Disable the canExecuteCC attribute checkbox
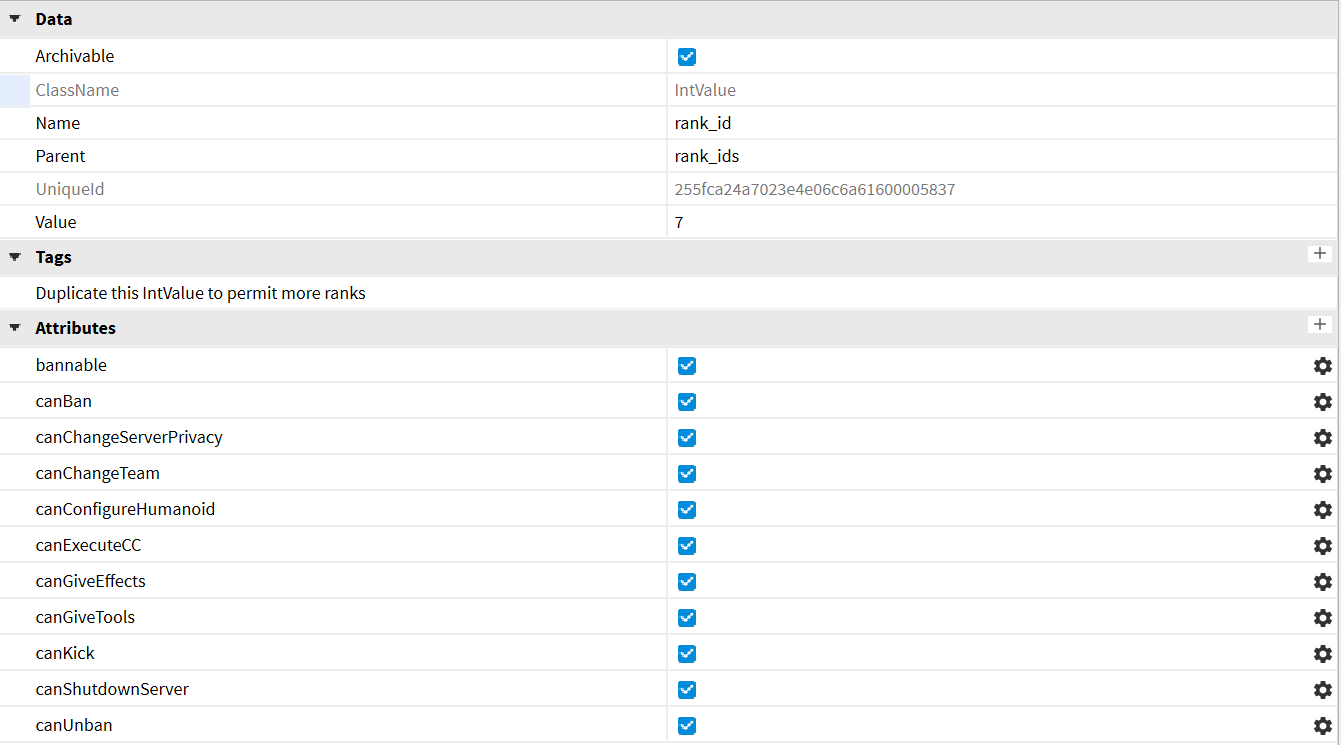 (686, 545)
